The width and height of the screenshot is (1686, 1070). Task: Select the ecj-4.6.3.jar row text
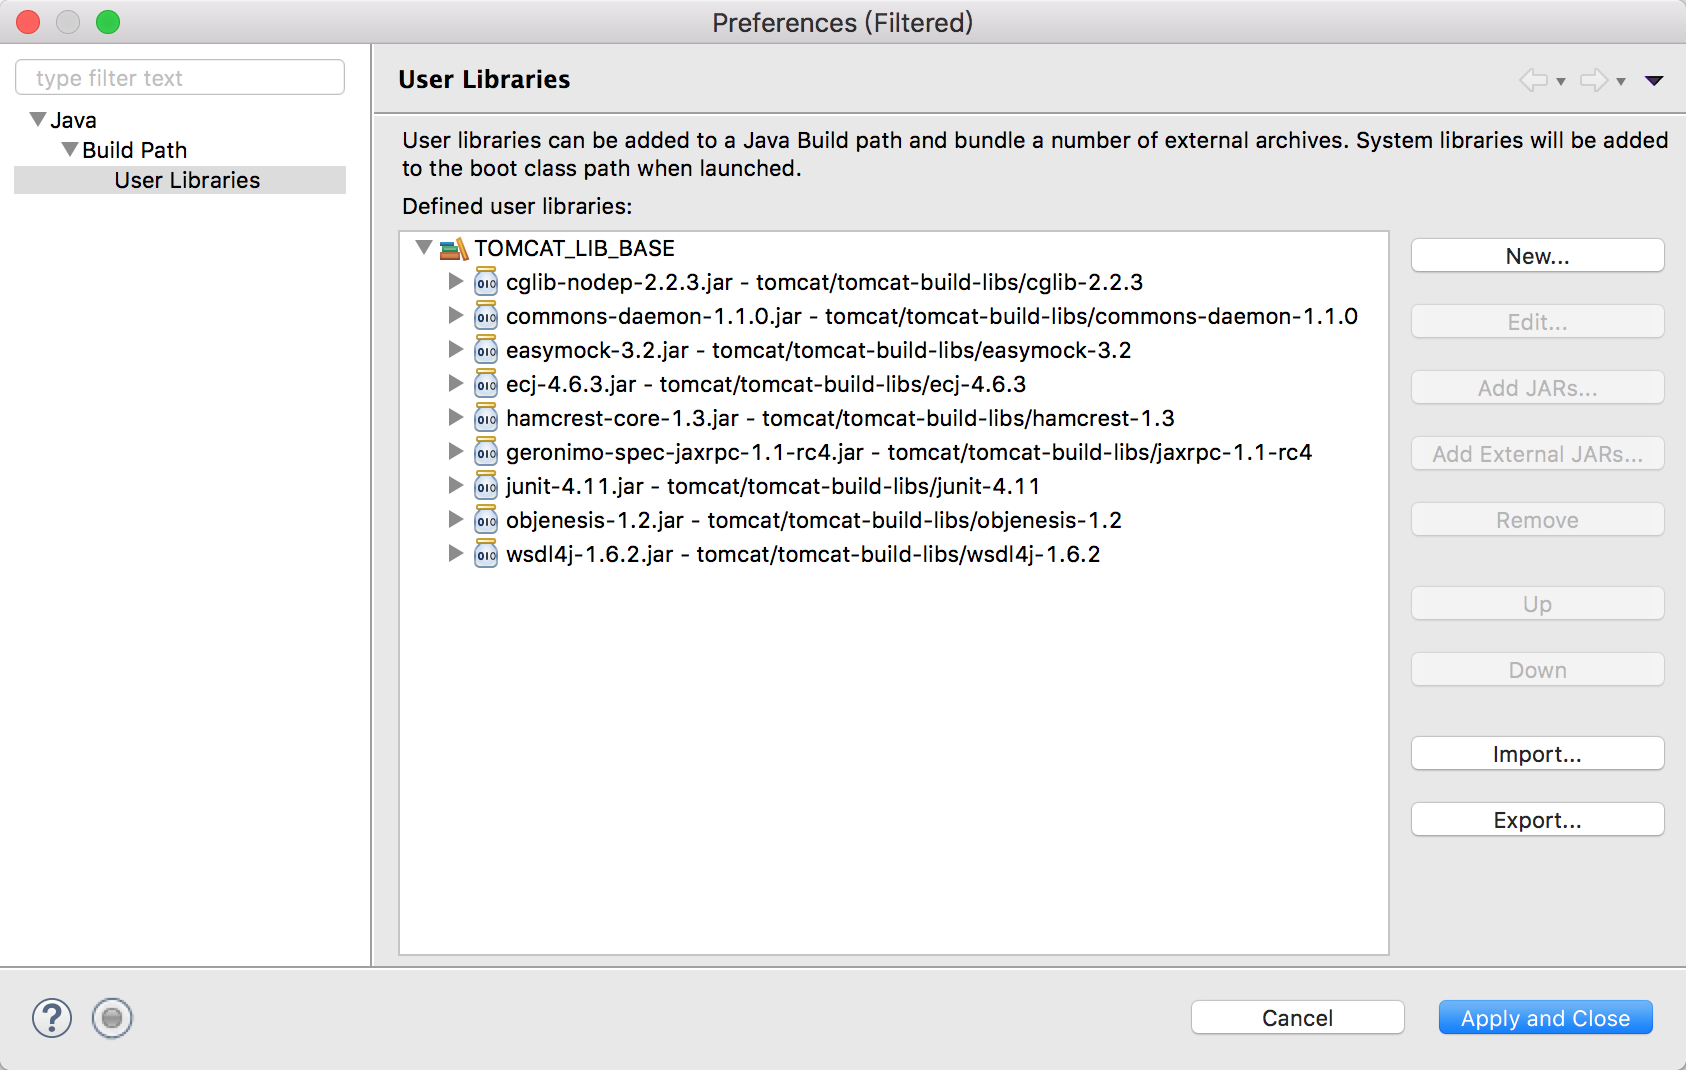pos(766,384)
